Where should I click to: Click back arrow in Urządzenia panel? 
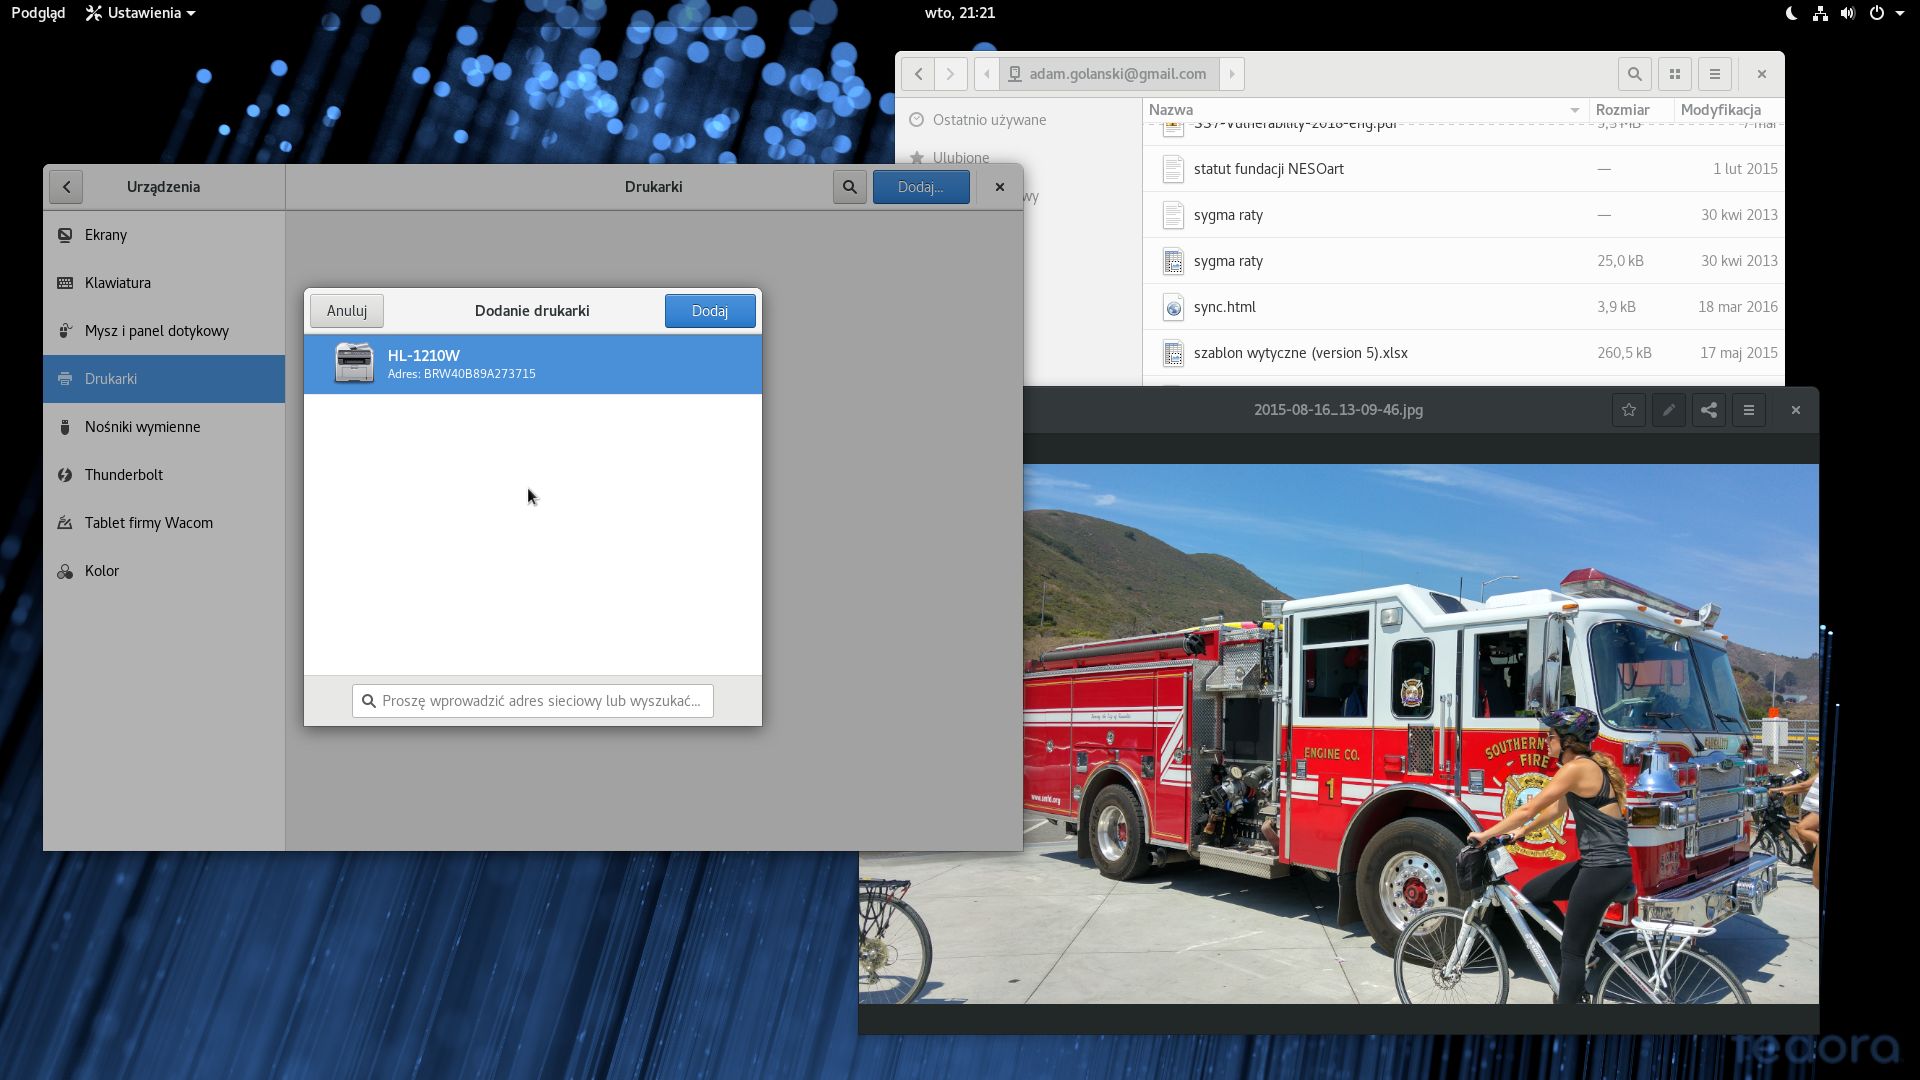[x=66, y=187]
